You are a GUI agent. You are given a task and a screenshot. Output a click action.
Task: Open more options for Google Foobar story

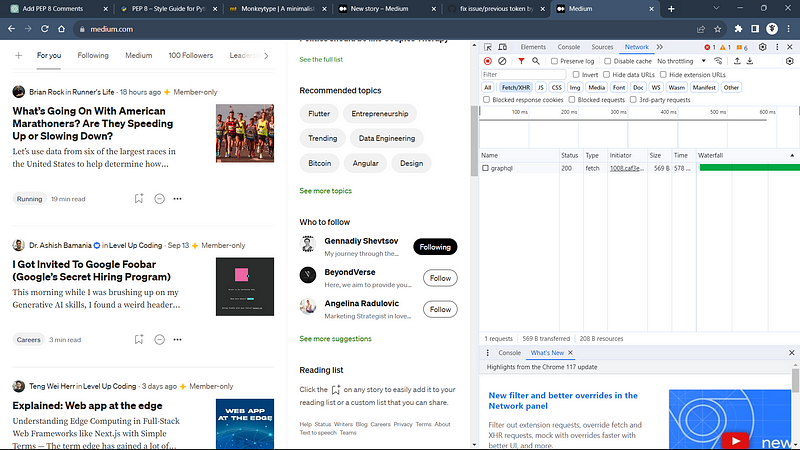click(x=177, y=339)
